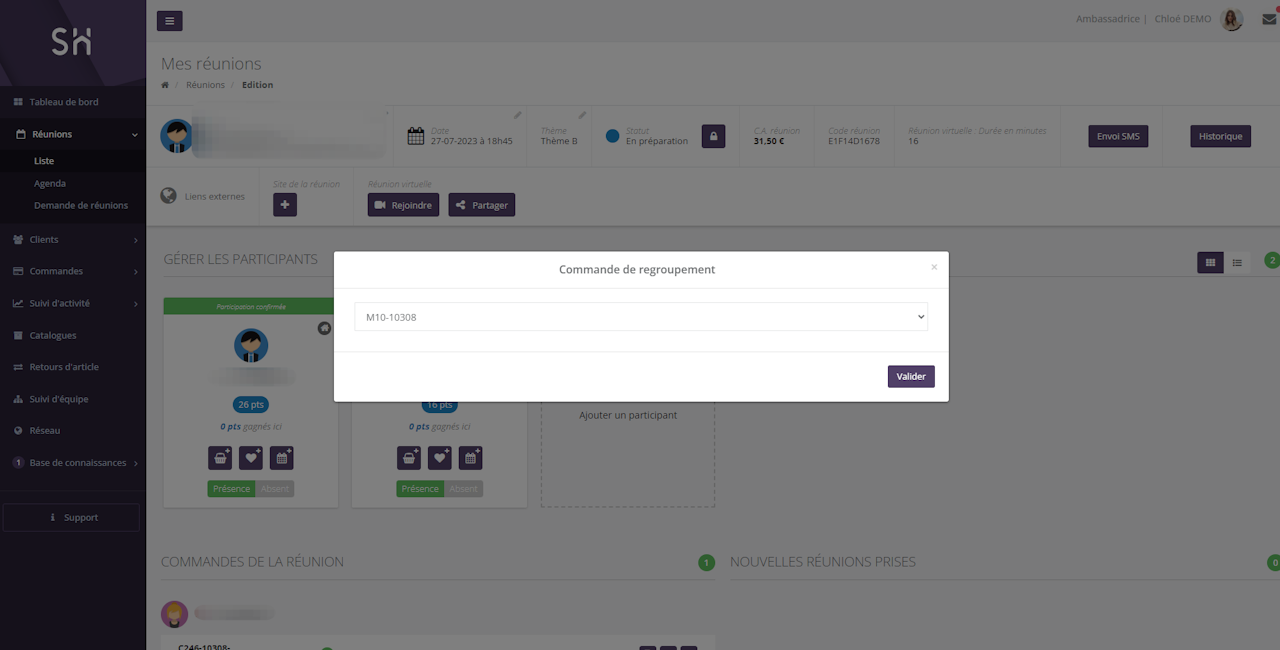Open the M10-10308 order dropdown
This screenshot has width=1280, height=650.
click(640, 317)
